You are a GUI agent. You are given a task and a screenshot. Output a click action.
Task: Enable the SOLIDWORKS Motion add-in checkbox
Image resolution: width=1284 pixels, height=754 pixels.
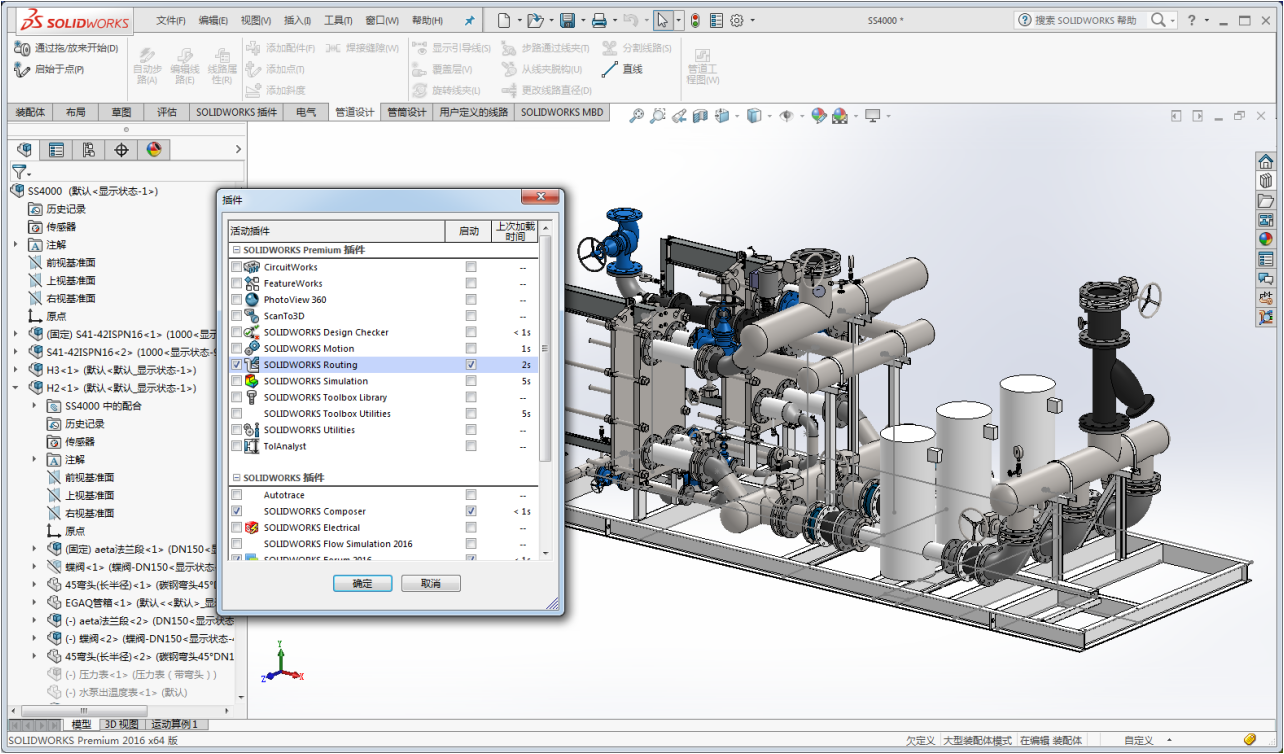tap(236, 348)
